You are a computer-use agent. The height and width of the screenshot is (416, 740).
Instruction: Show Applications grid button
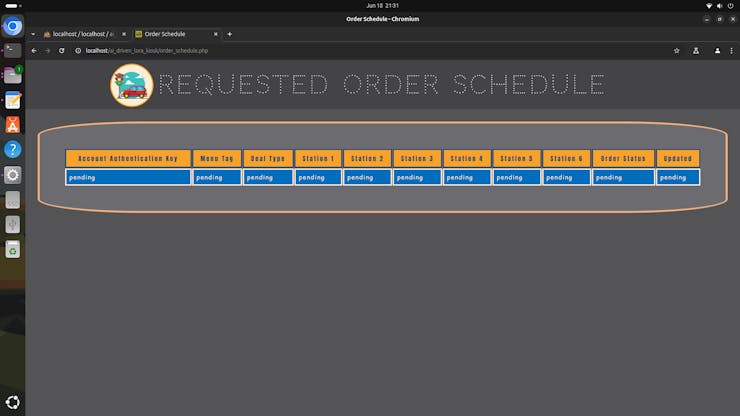pos(13,402)
